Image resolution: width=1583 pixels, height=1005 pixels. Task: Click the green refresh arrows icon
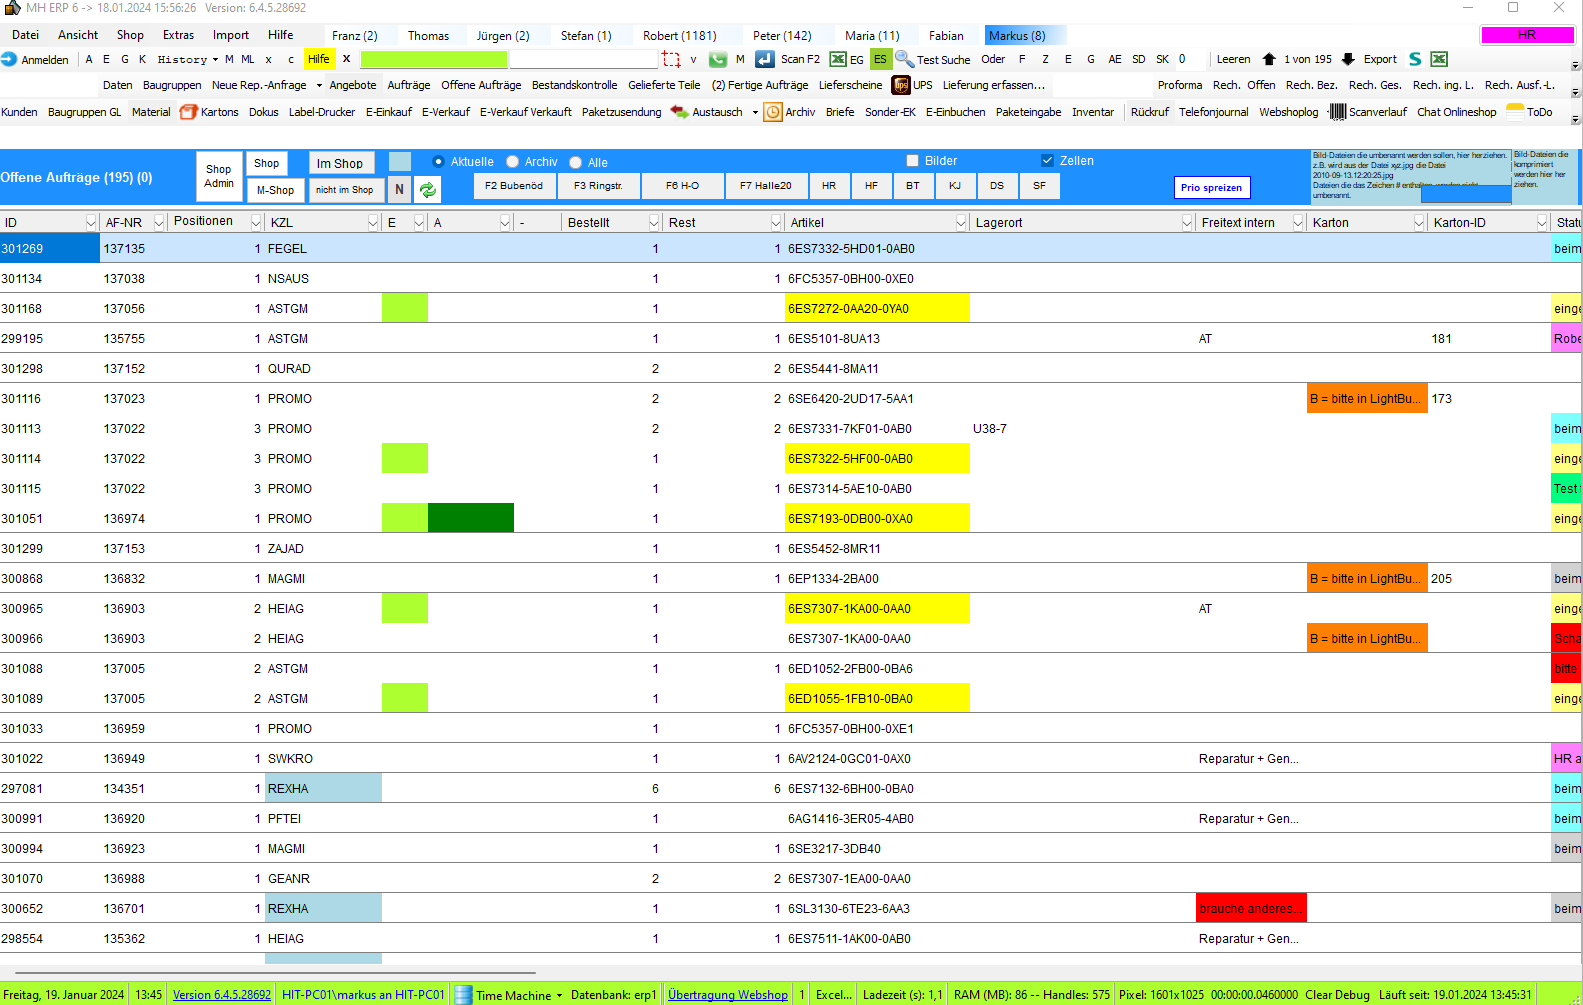[x=428, y=189]
